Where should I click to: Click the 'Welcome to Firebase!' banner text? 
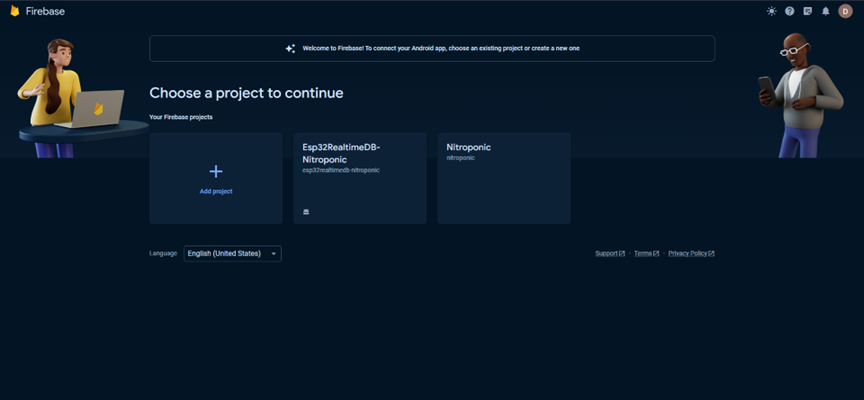pyautogui.click(x=441, y=48)
